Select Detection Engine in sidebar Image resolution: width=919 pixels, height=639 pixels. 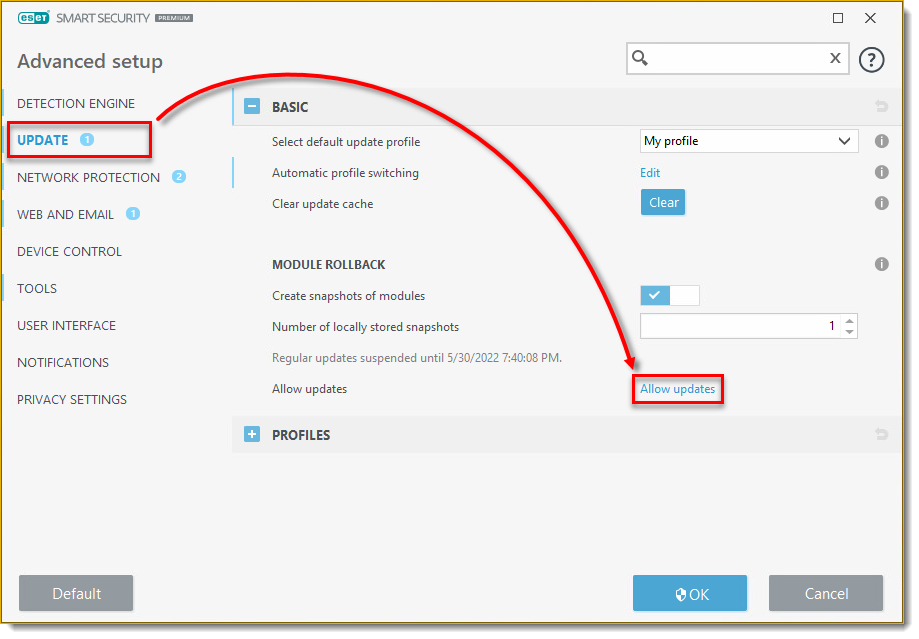[76, 104]
